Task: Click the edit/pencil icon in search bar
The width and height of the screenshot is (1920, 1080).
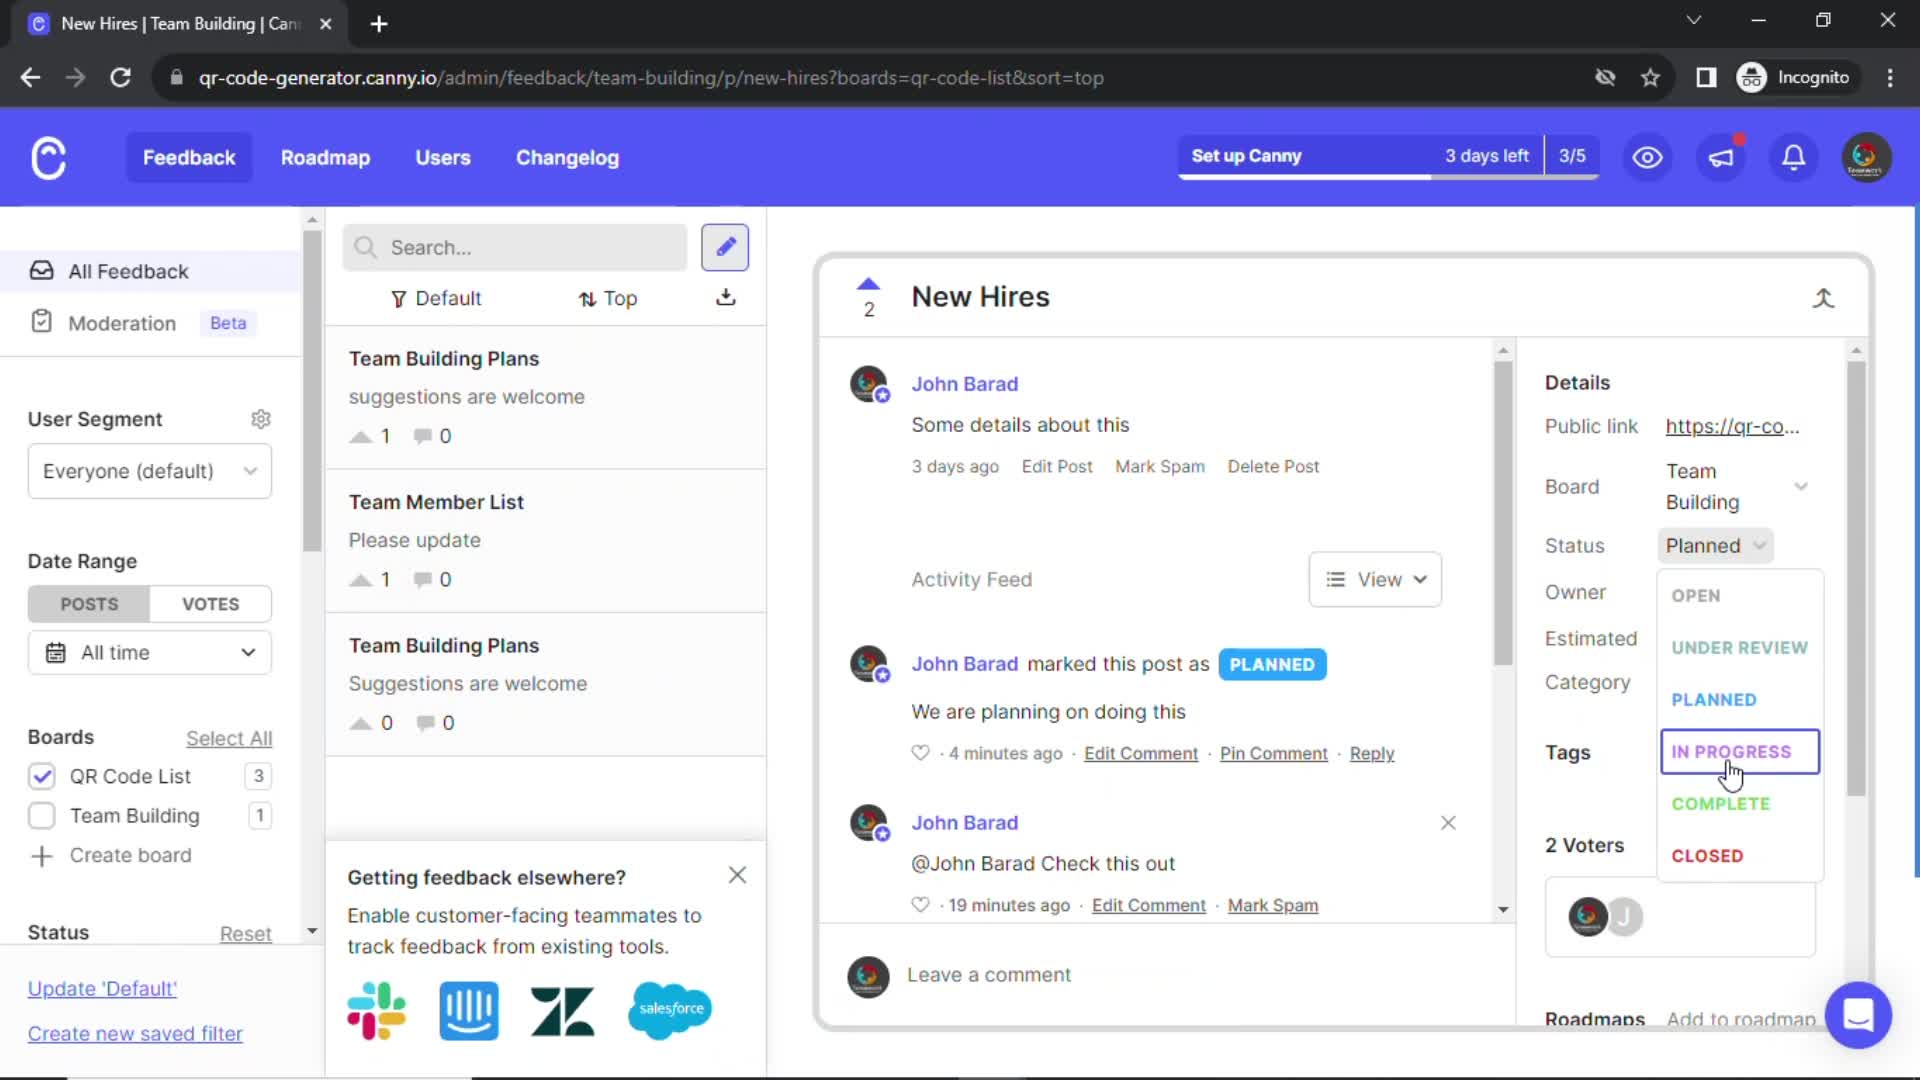Action: pos(727,248)
